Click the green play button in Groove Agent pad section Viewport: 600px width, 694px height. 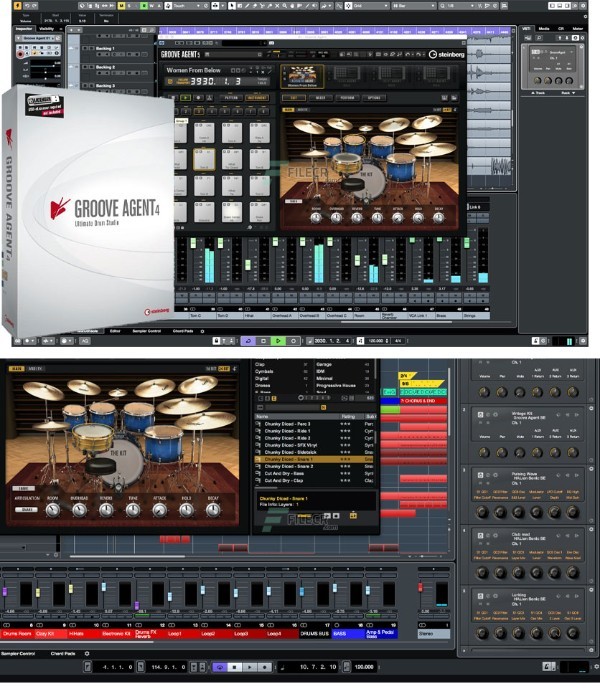point(185,97)
